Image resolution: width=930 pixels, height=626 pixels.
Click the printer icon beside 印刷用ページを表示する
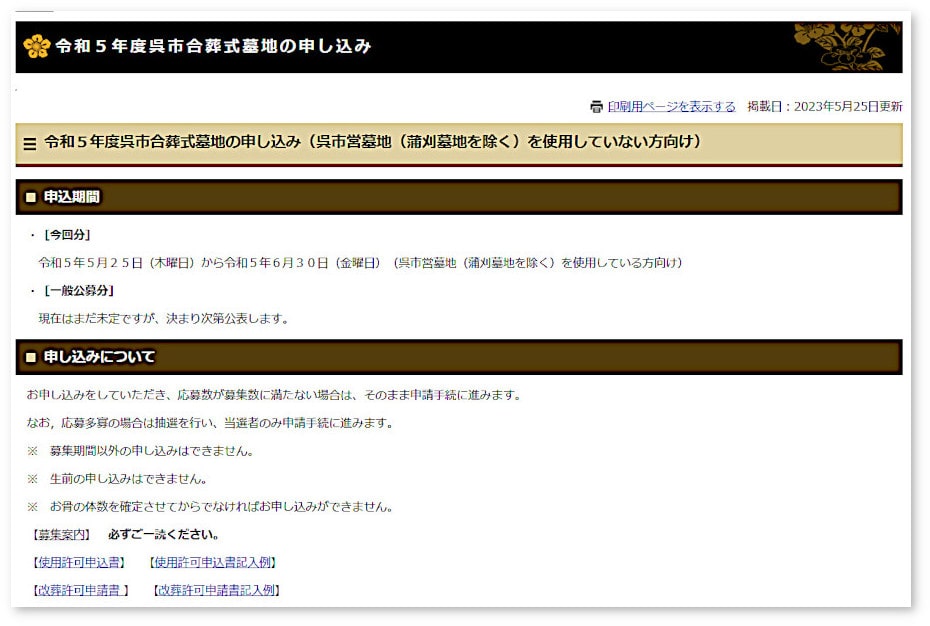pyautogui.click(x=596, y=107)
